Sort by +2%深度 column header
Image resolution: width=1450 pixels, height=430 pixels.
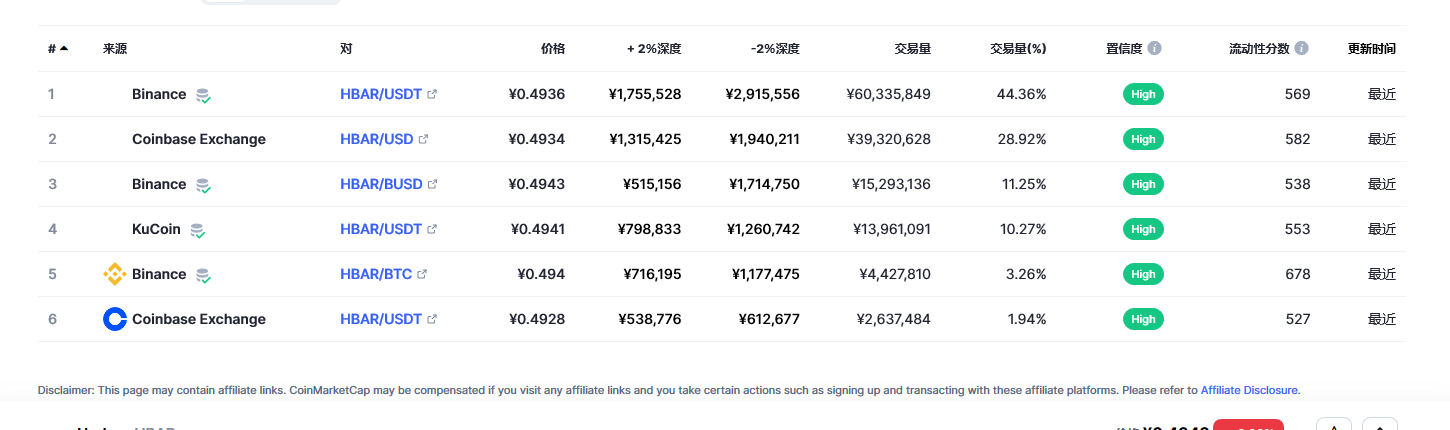tap(654, 48)
